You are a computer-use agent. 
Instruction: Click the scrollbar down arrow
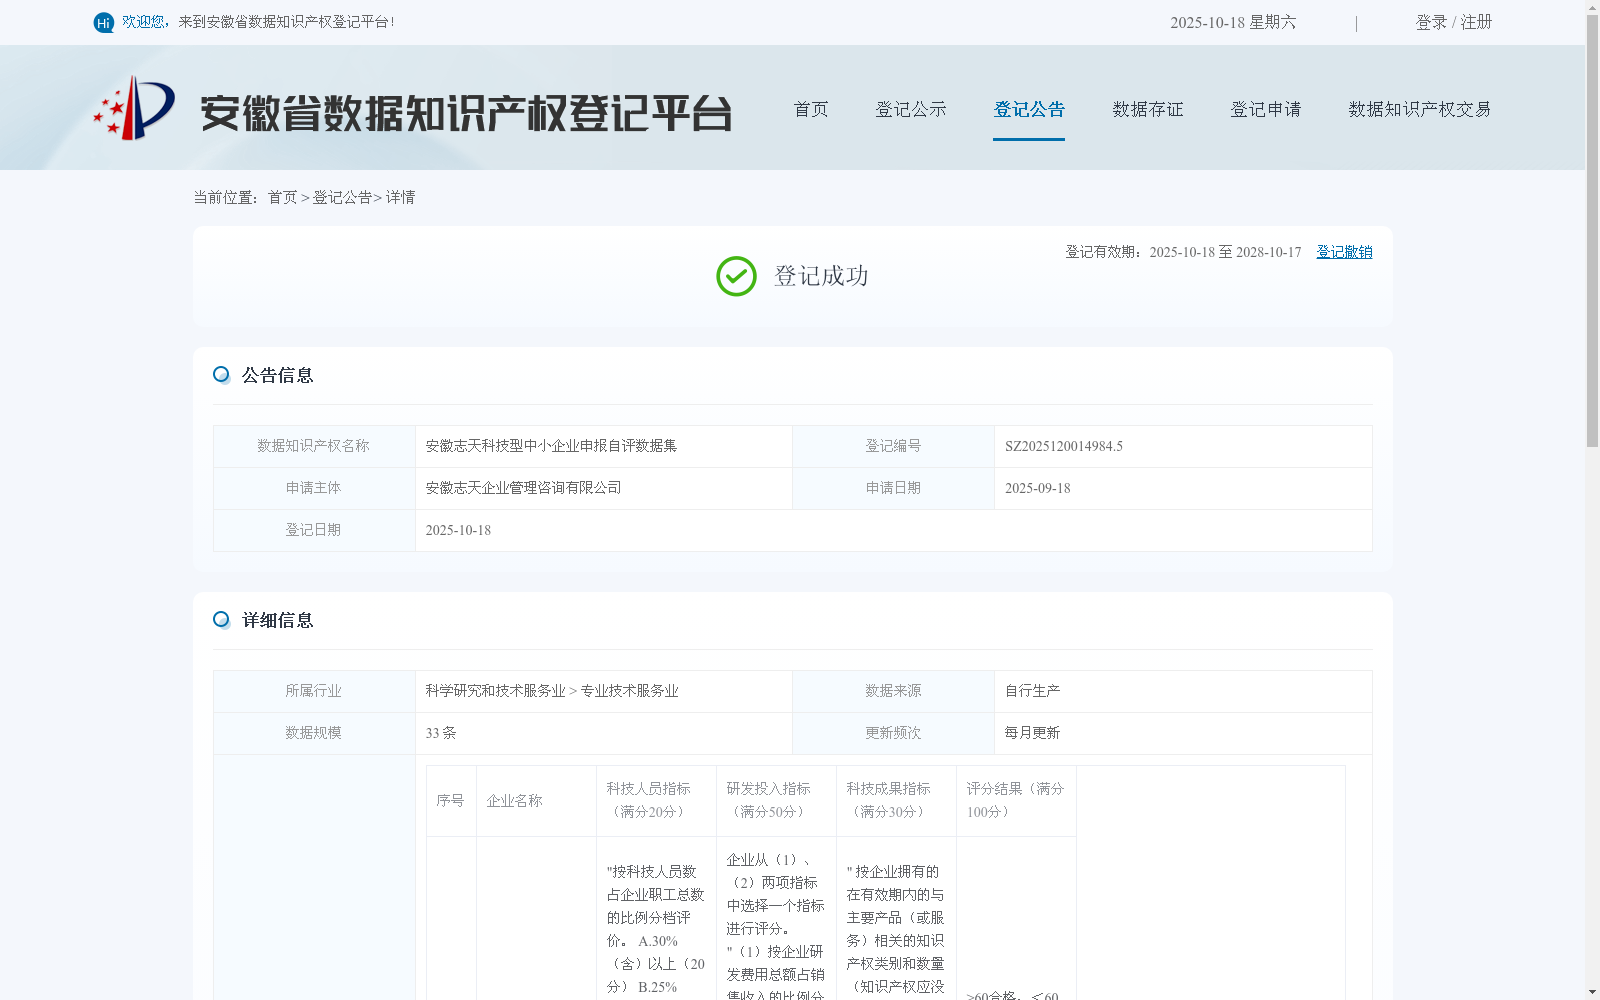tap(1592, 992)
